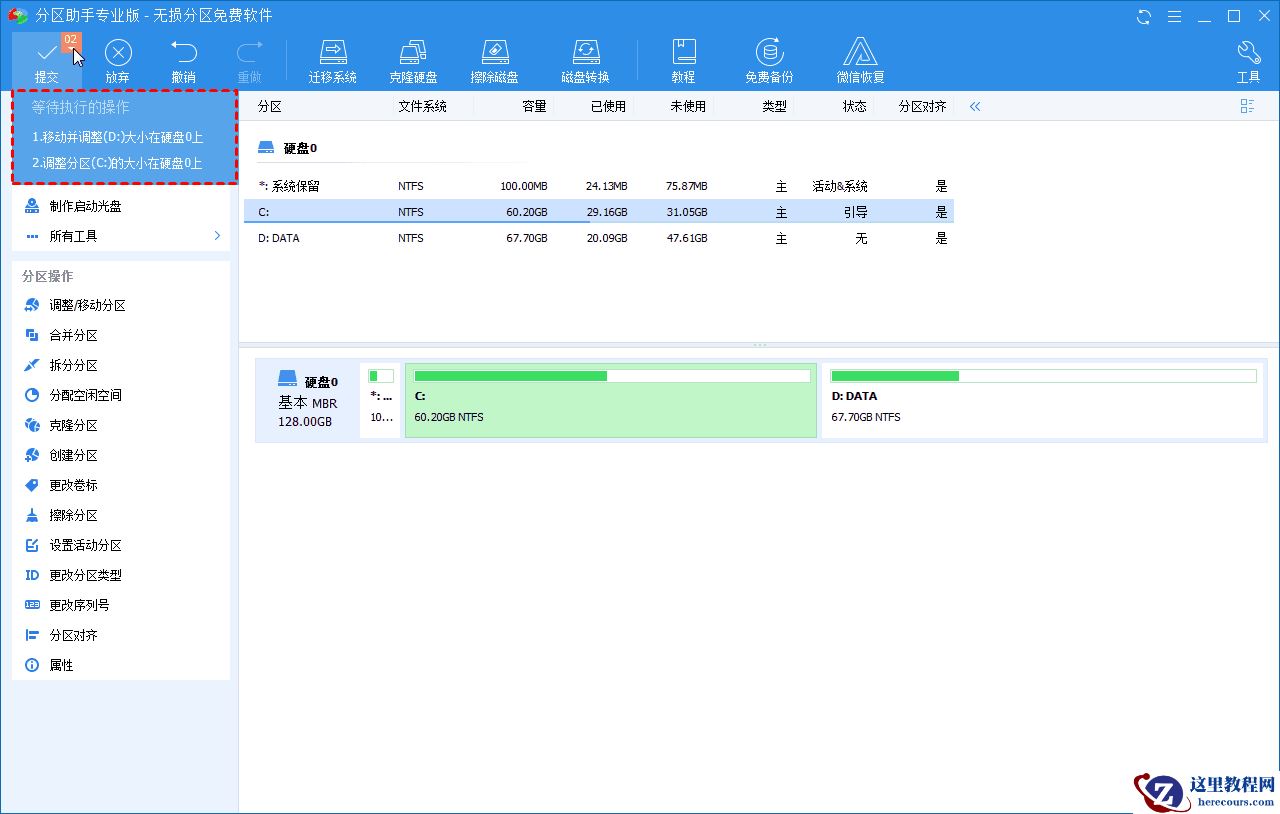Open the 工具 tools wrench icon
This screenshot has width=1280, height=814.
coord(1248,54)
